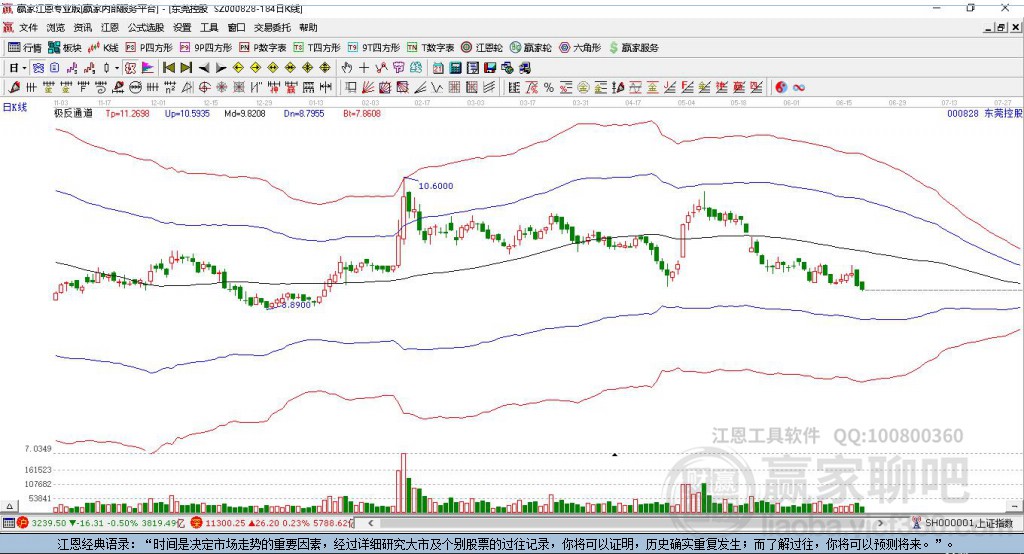Open the calculator tool
The image size is (1024, 554).
455,67
